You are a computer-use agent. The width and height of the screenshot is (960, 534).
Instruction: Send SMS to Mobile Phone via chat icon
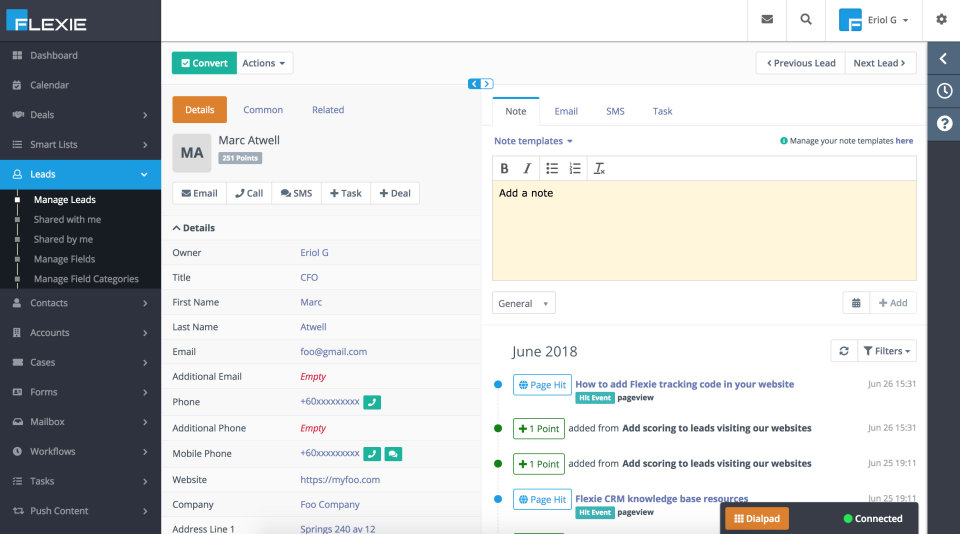(393, 454)
